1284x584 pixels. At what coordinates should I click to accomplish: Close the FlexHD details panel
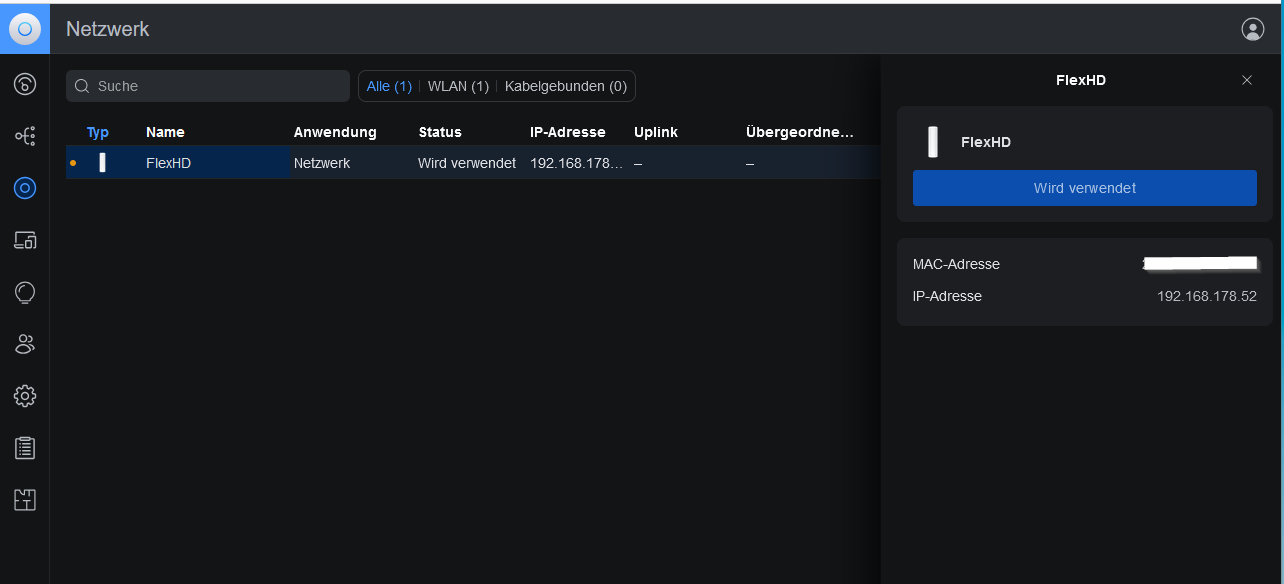[x=1247, y=80]
